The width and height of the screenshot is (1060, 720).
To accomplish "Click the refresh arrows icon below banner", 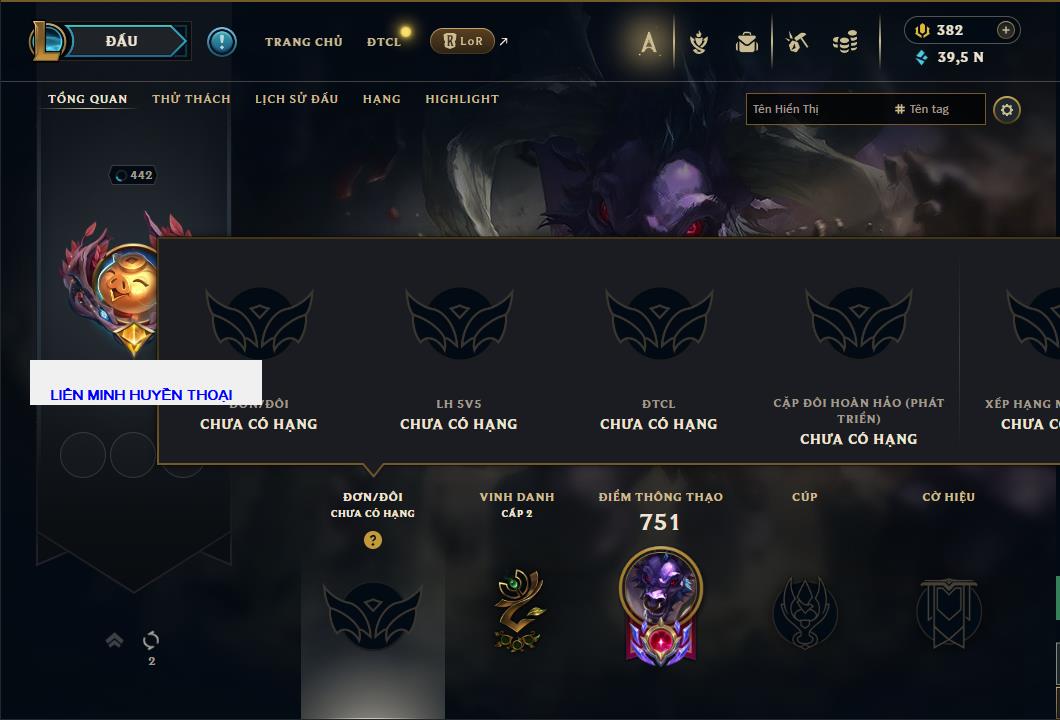I will pos(151,640).
